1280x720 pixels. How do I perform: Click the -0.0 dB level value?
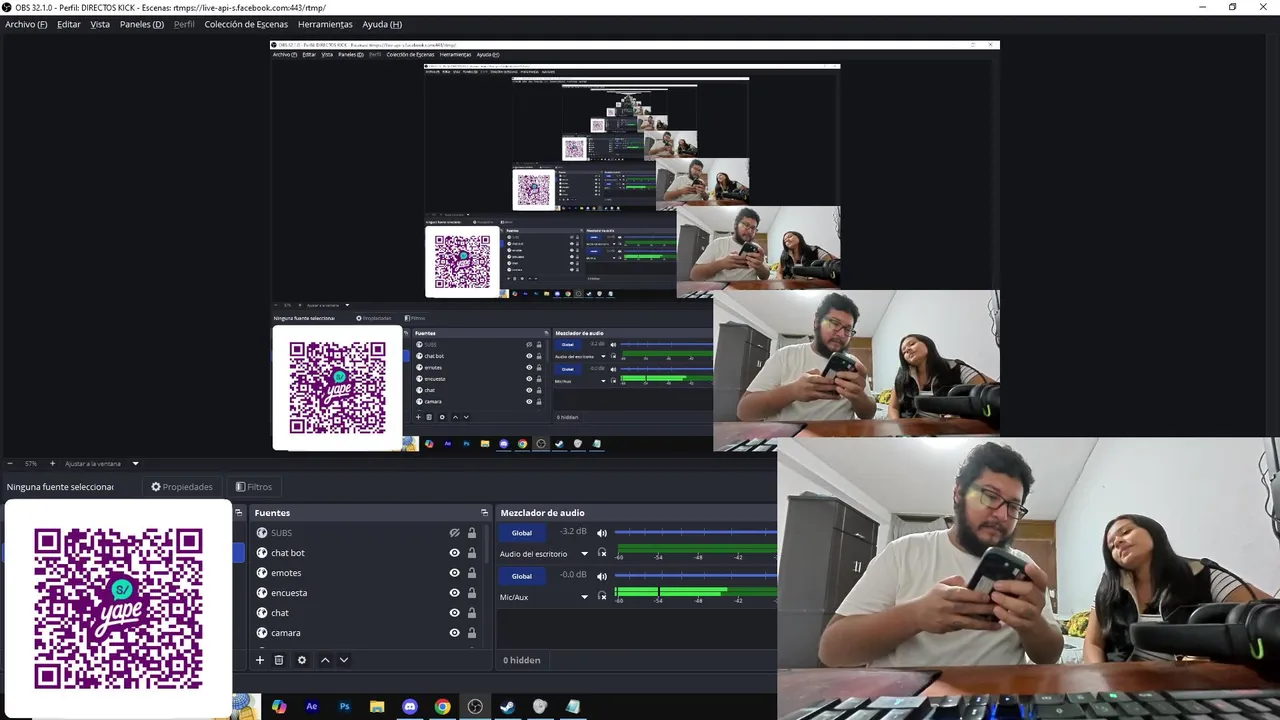point(572,575)
